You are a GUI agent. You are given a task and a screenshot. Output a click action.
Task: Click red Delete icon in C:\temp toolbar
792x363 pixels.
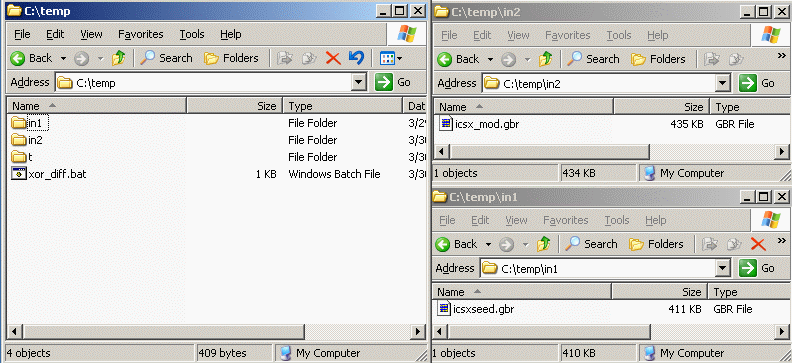pos(333,59)
